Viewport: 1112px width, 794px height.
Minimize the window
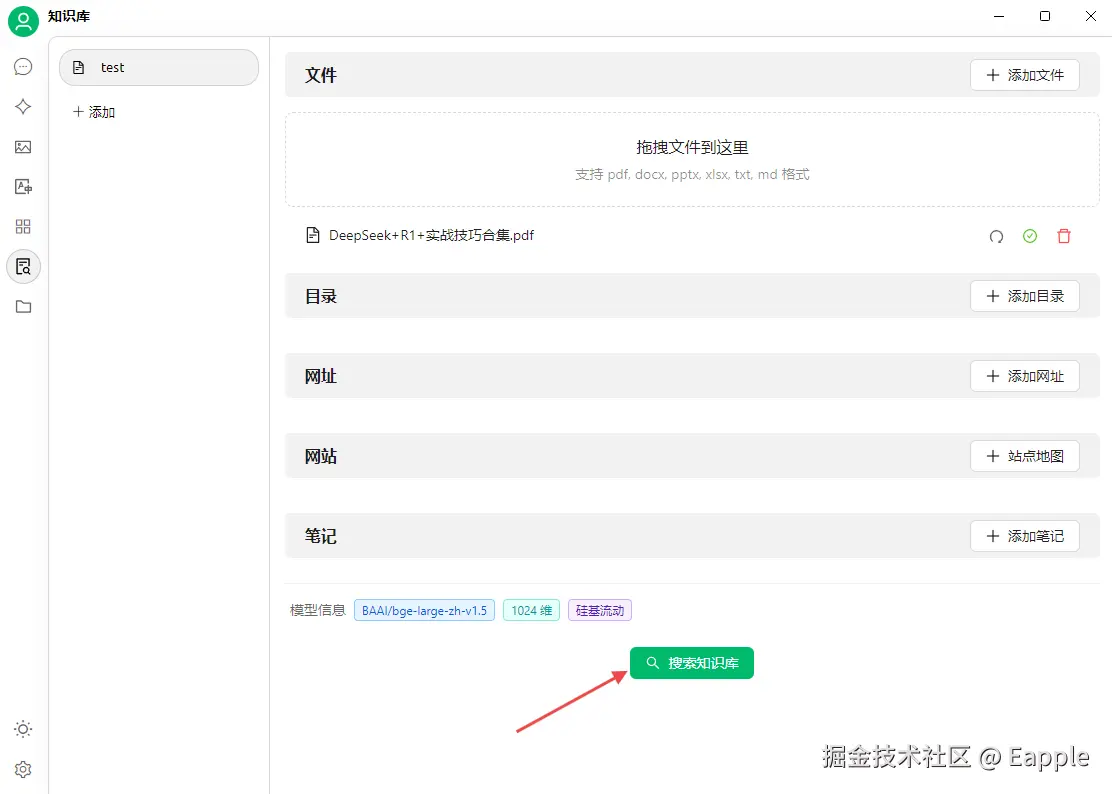[999, 16]
